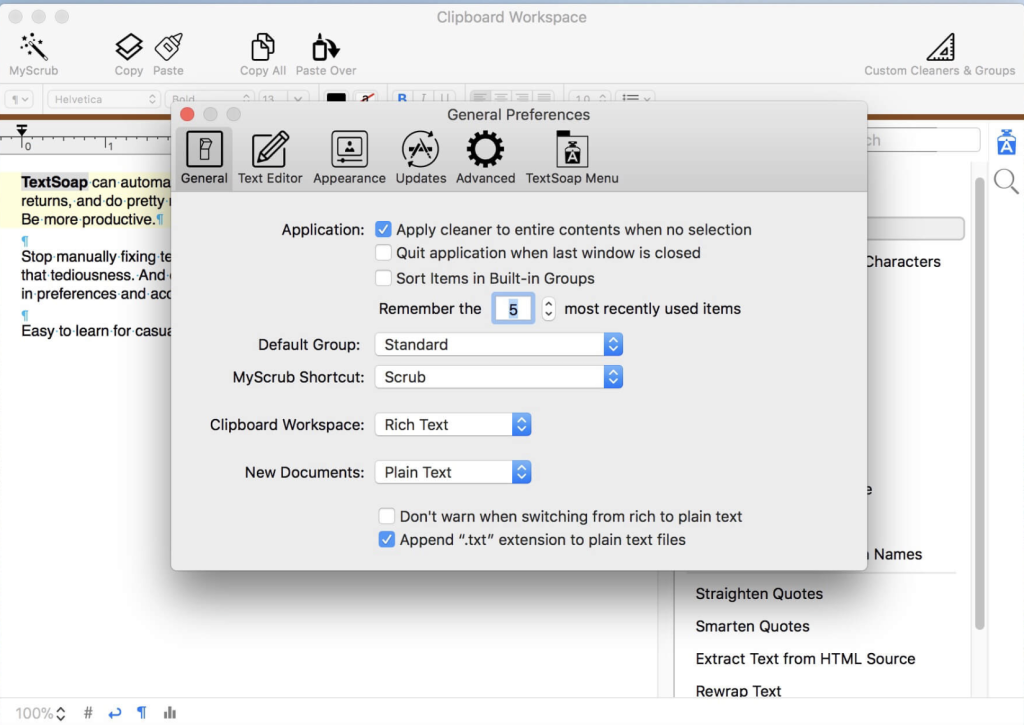The height and width of the screenshot is (725, 1024).
Task: Toggle line numbers with the # icon
Action: coord(88,713)
